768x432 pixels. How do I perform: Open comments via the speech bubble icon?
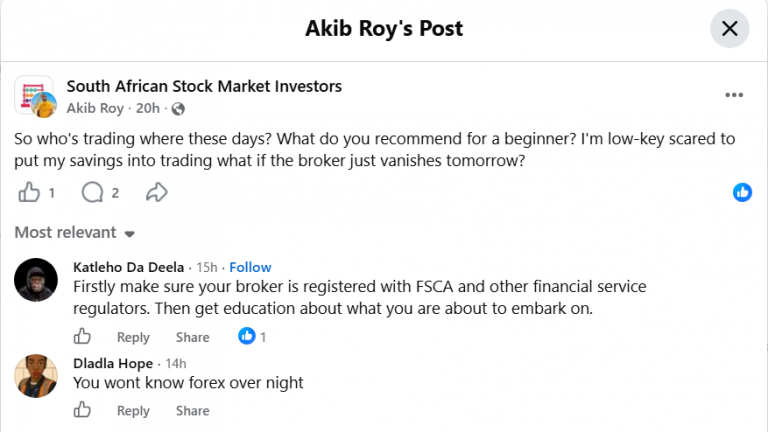pos(92,192)
